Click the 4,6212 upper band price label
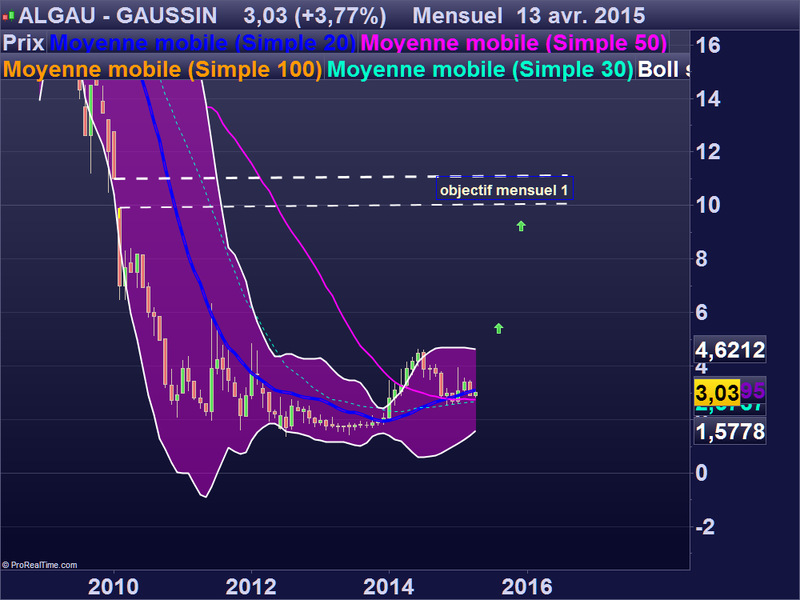The height and width of the screenshot is (600, 800). pos(730,350)
